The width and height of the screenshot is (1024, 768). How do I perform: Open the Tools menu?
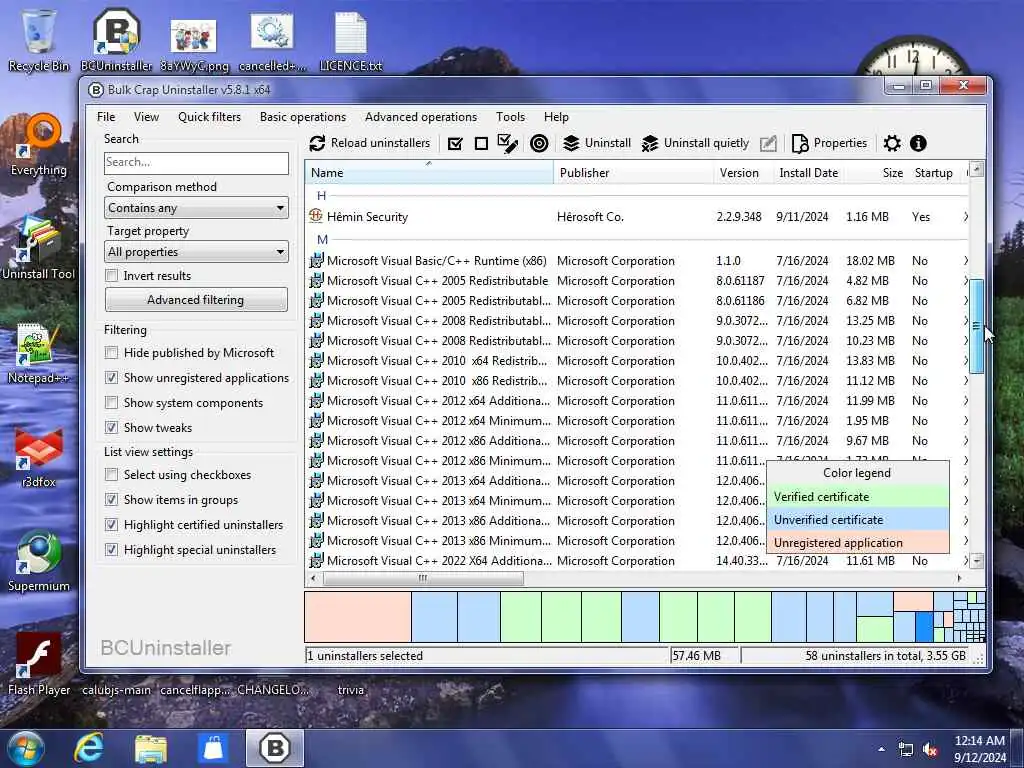[511, 117]
